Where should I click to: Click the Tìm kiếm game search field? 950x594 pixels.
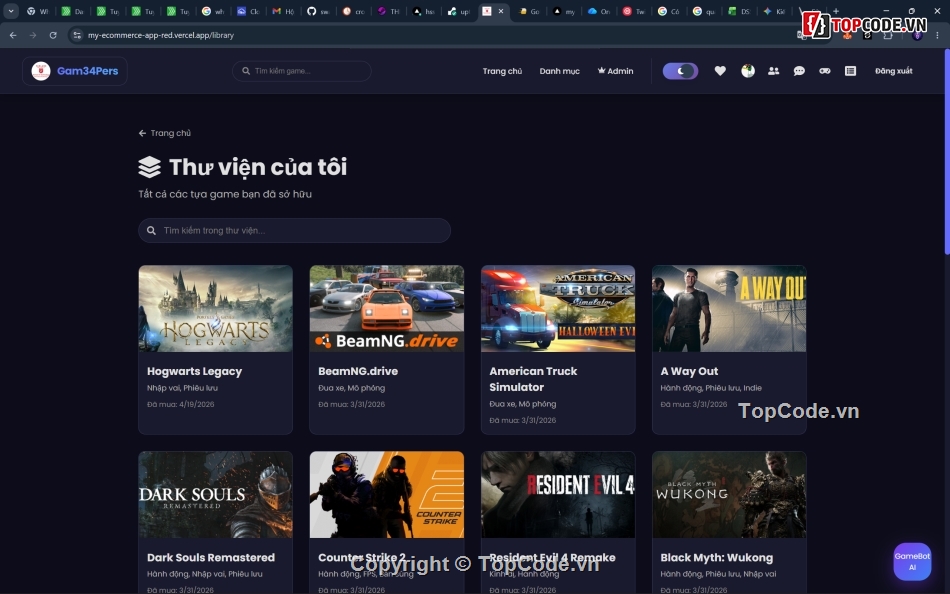coord(302,71)
